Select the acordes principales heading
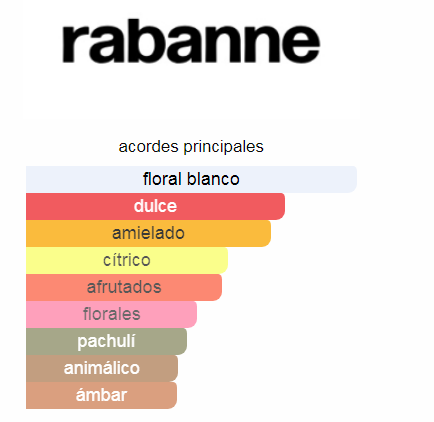This screenshot has width=434, height=422. (x=191, y=147)
